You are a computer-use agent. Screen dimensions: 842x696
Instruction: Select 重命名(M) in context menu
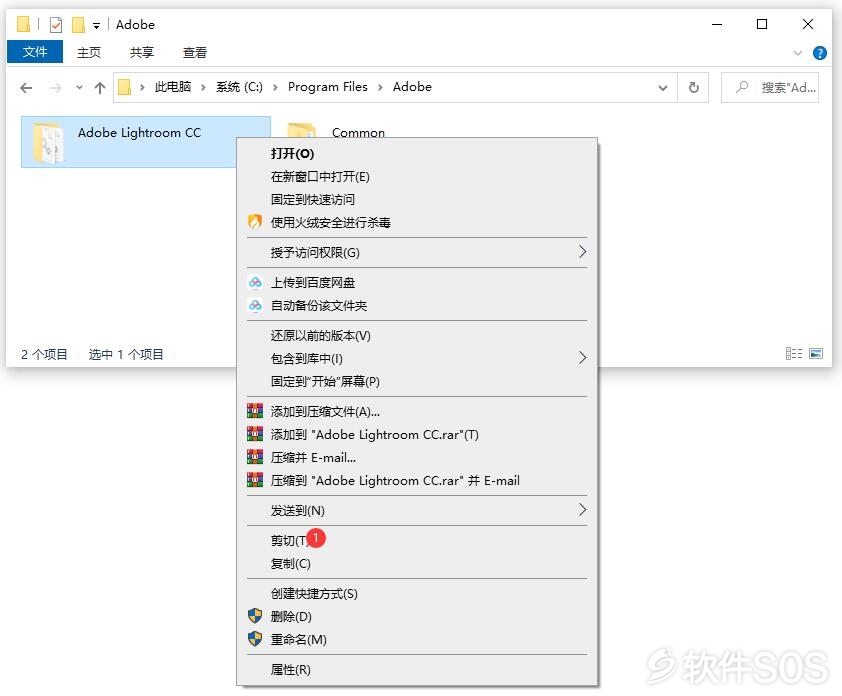tap(417, 640)
